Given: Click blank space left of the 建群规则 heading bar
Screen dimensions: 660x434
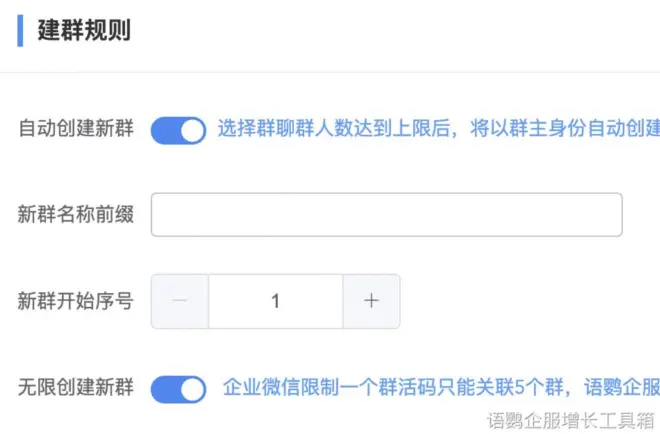Looking at the screenshot, I should pos(8,30).
